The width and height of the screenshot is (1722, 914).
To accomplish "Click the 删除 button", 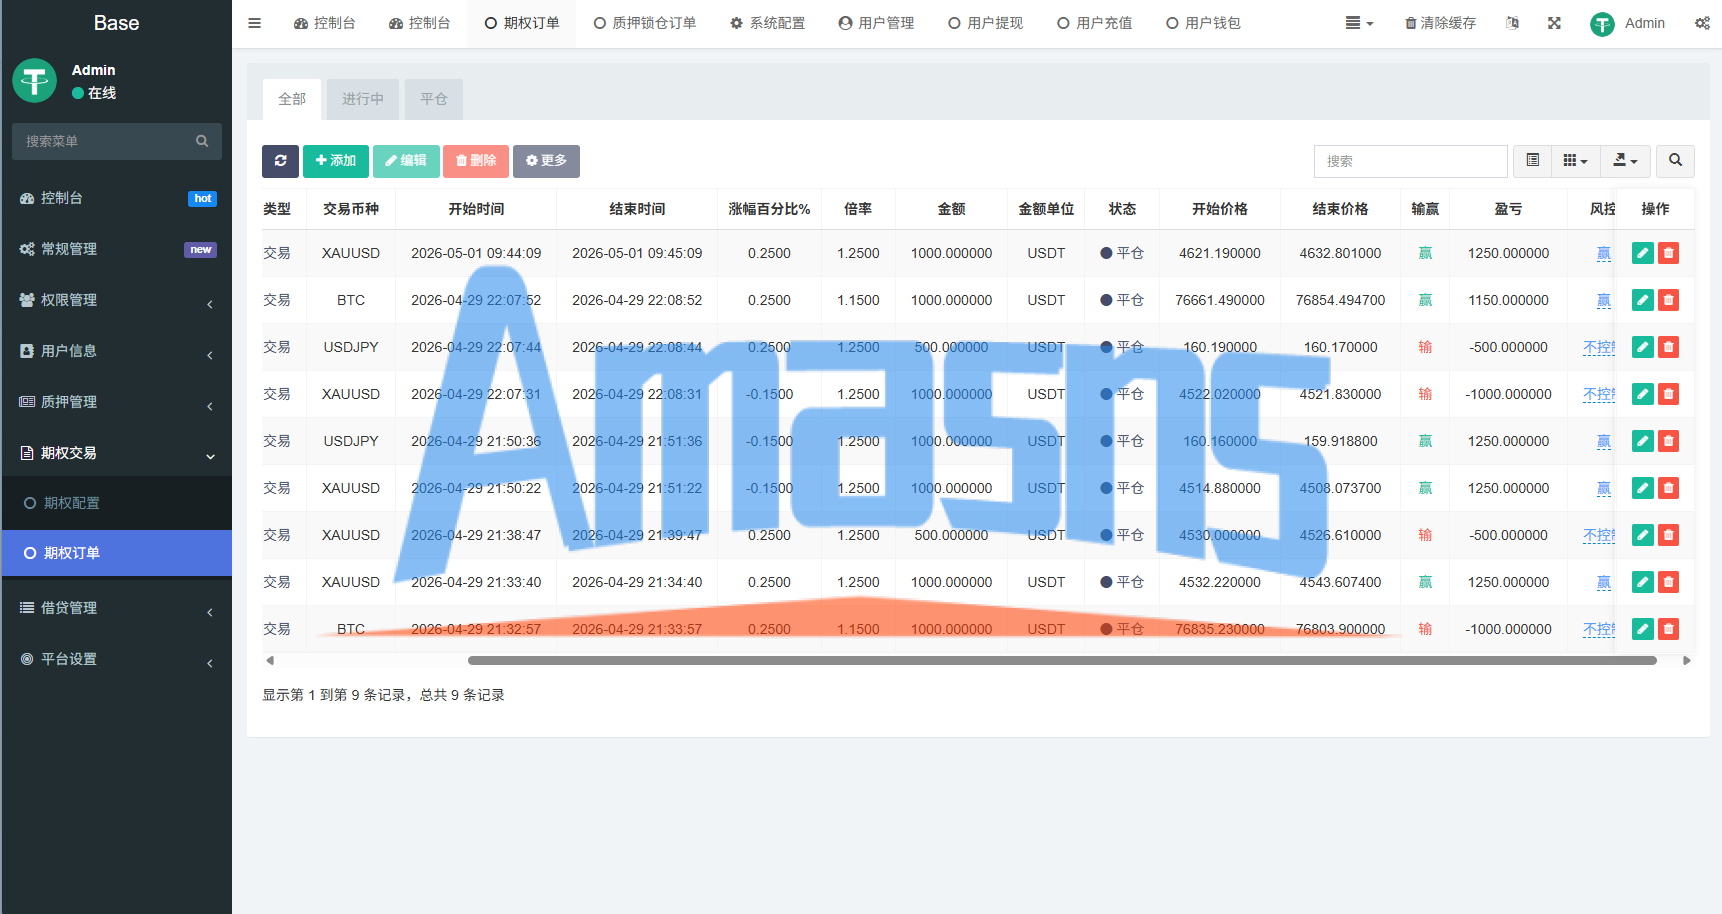I will tap(476, 161).
